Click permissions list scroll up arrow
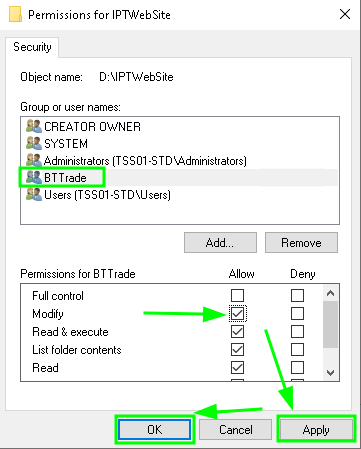This screenshot has height=449, width=361. point(330,293)
